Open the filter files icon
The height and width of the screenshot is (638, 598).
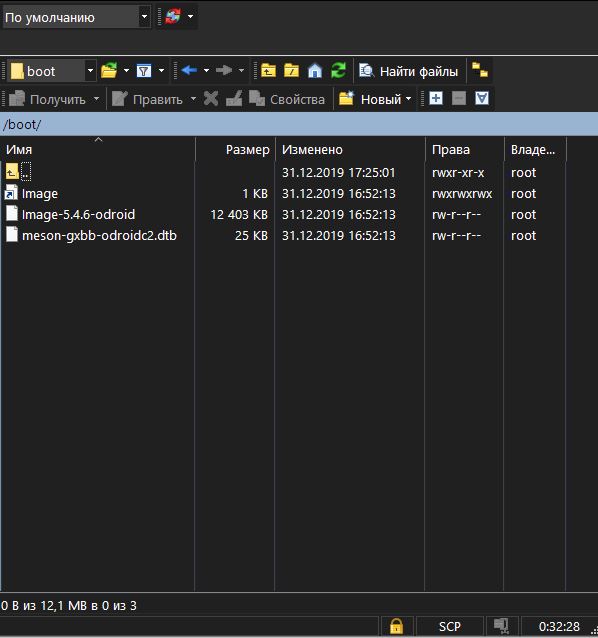pos(144,71)
